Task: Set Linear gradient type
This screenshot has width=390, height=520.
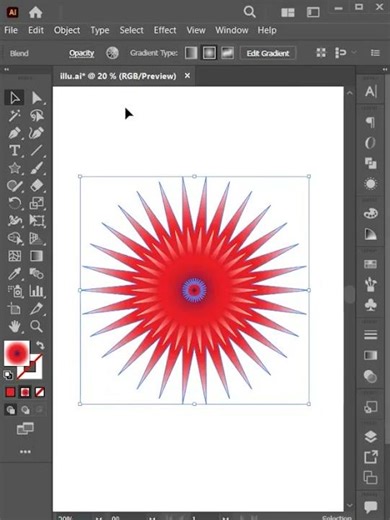Action: click(191, 53)
